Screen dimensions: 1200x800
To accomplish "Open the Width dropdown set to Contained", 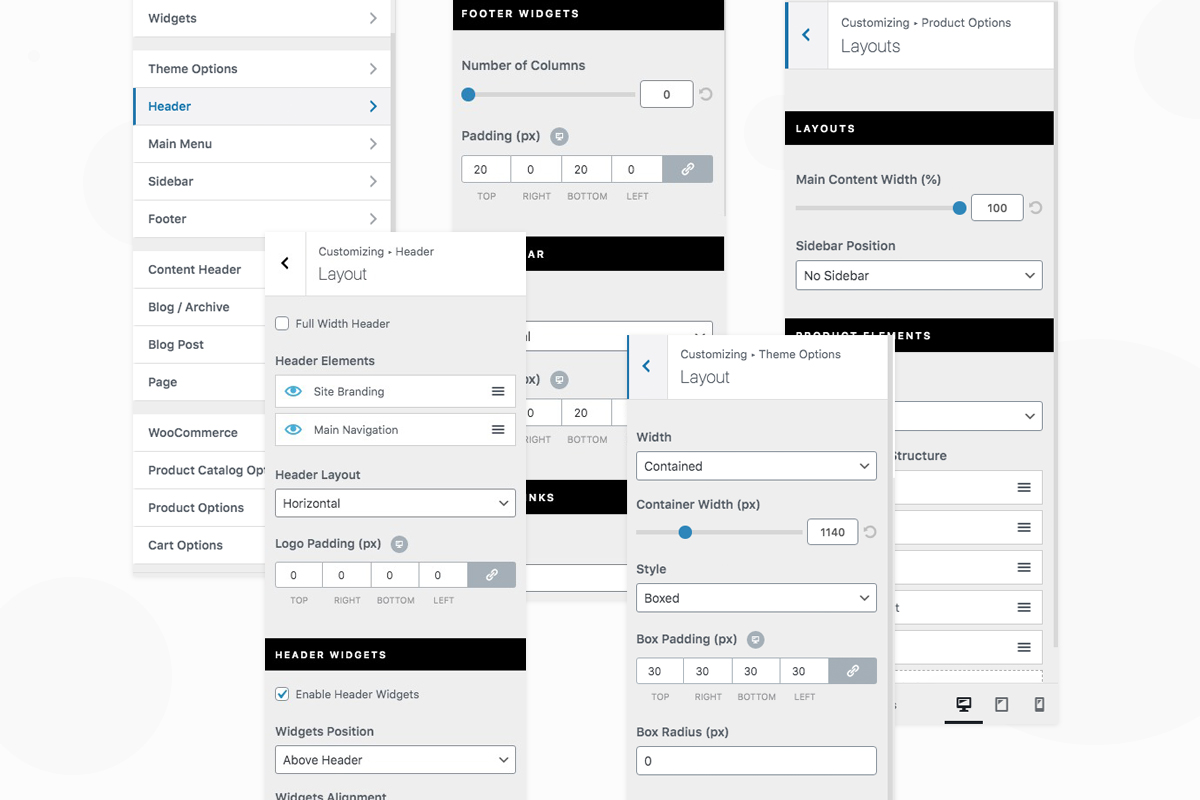I will (x=756, y=466).
